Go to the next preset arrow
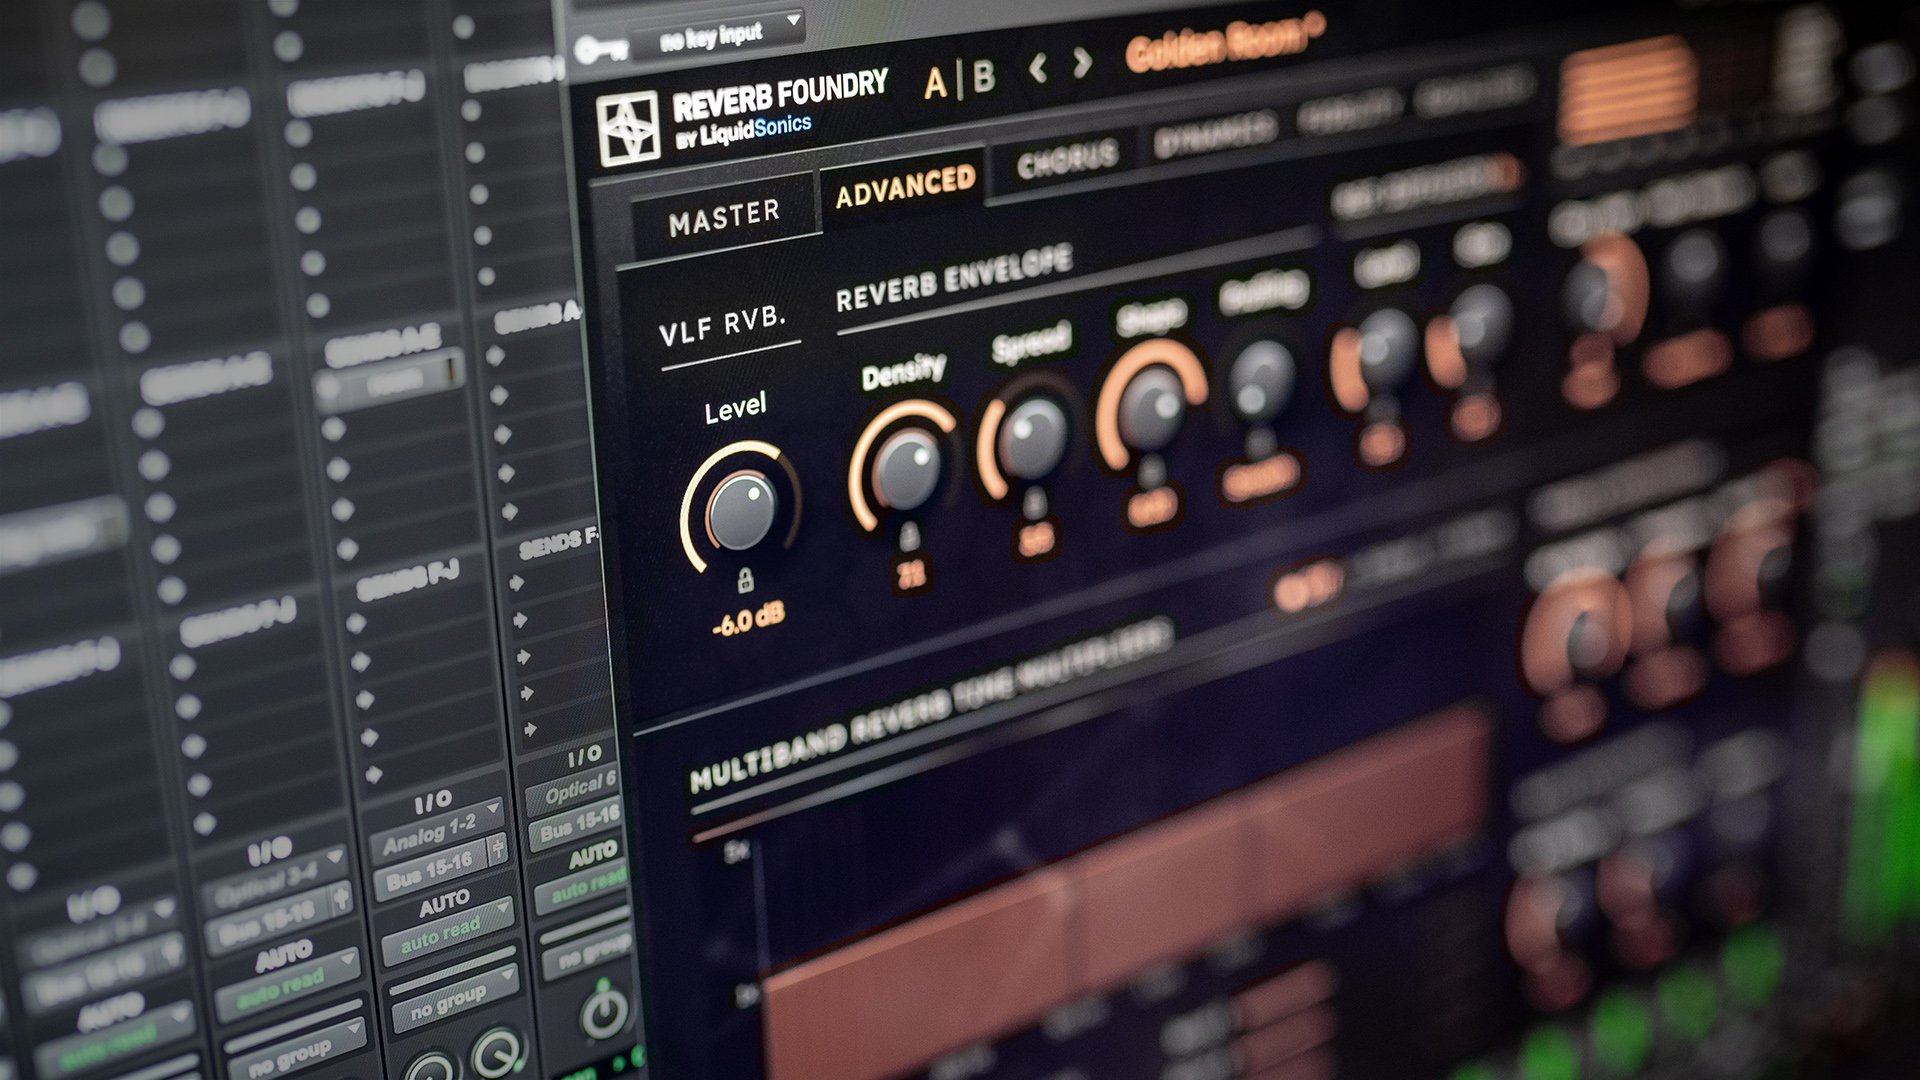Screen dimensions: 1920x1080 [x=1082, y=64]
